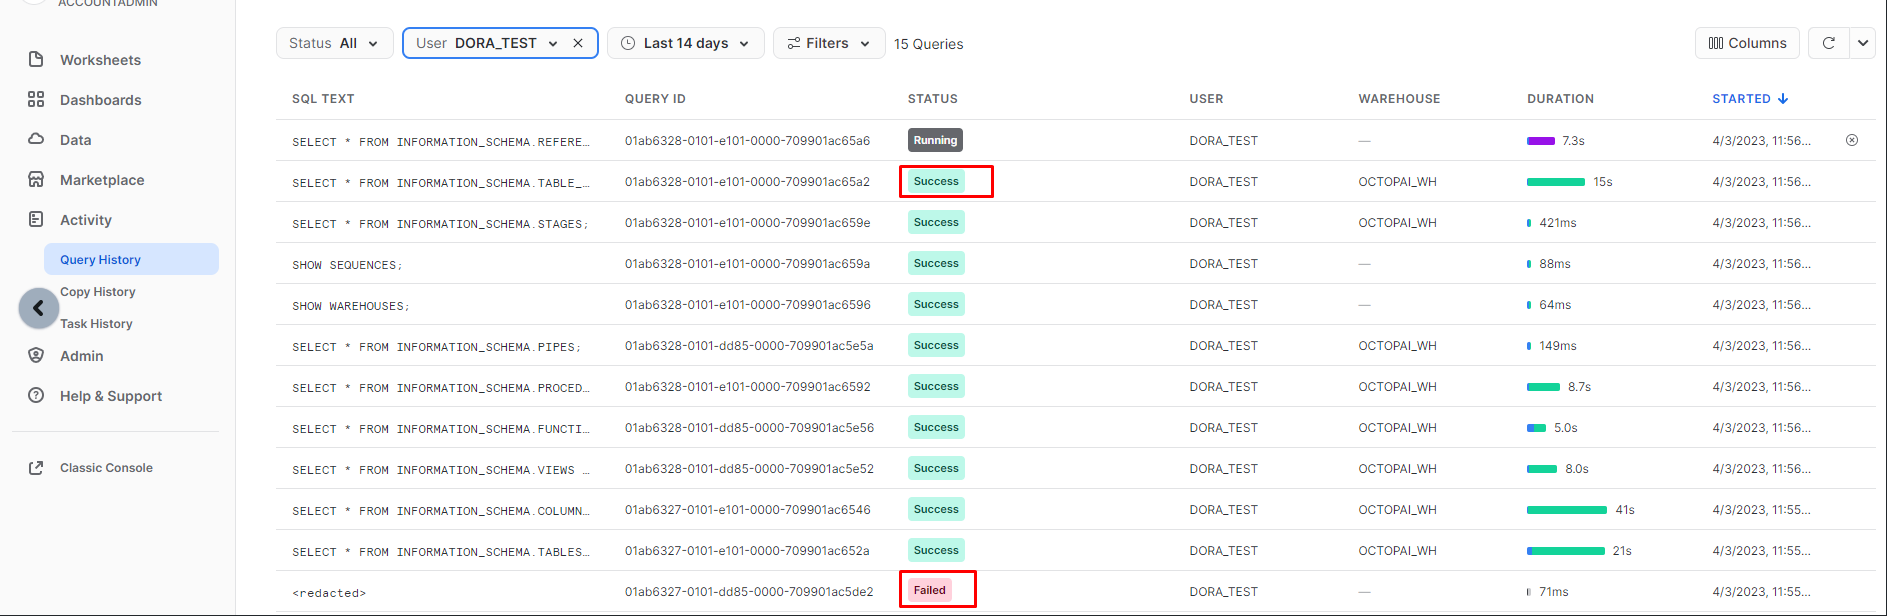
Task: Open the Classic Console link
Action: pyautogui.click(x=106, y=468)
